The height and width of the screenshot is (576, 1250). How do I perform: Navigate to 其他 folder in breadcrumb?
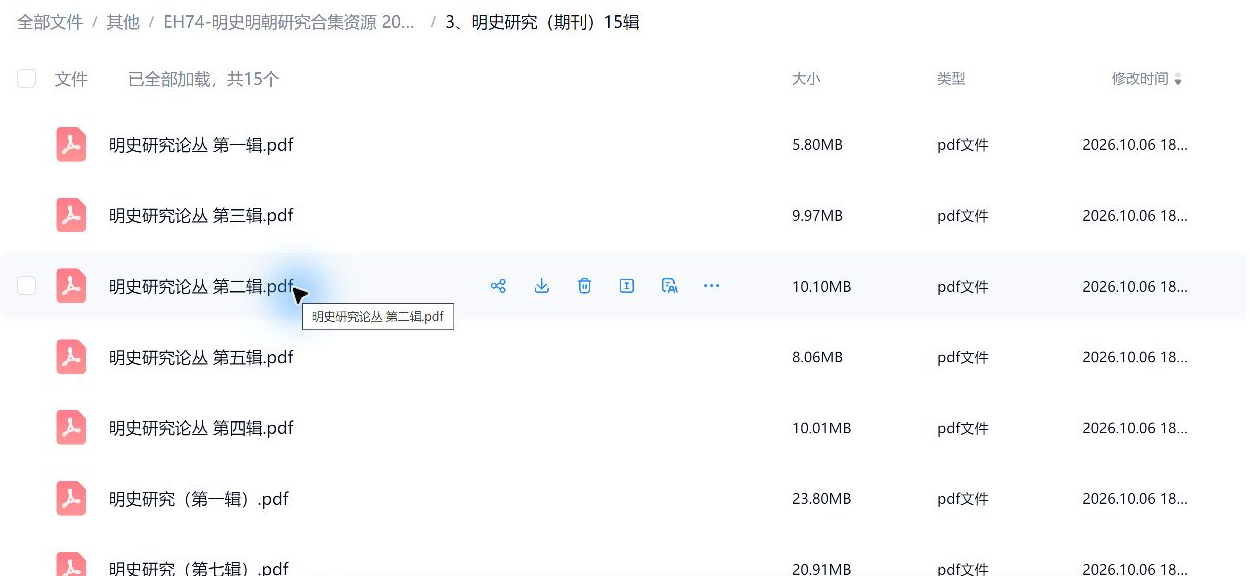pyautogui.click(x=123, y=22)
